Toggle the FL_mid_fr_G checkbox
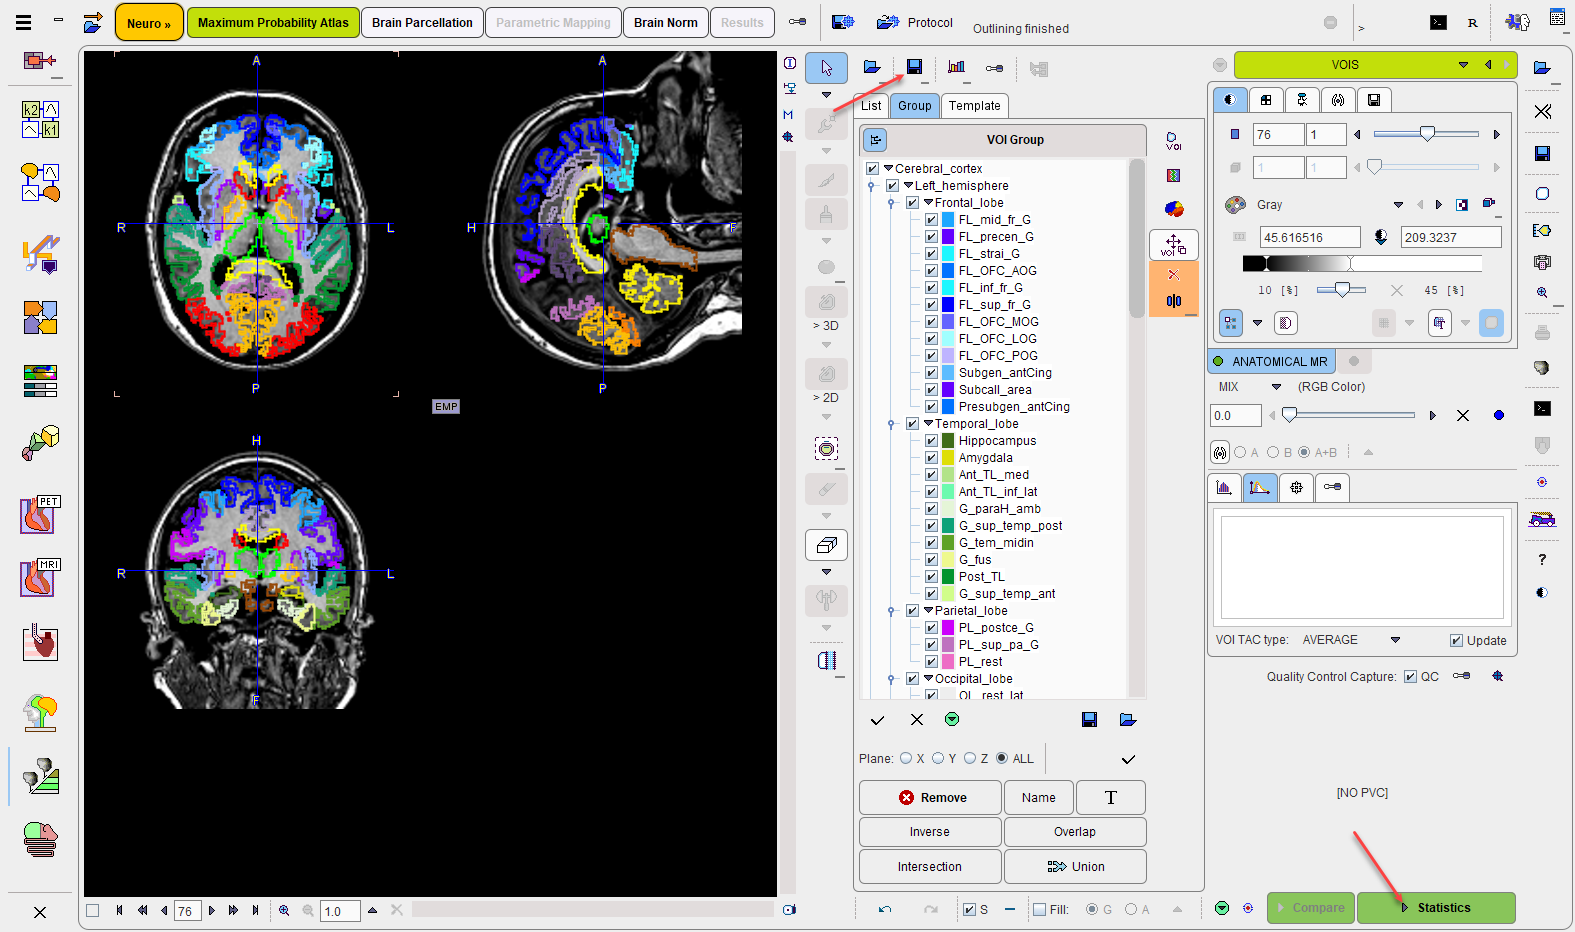 (x=931, y=220)
